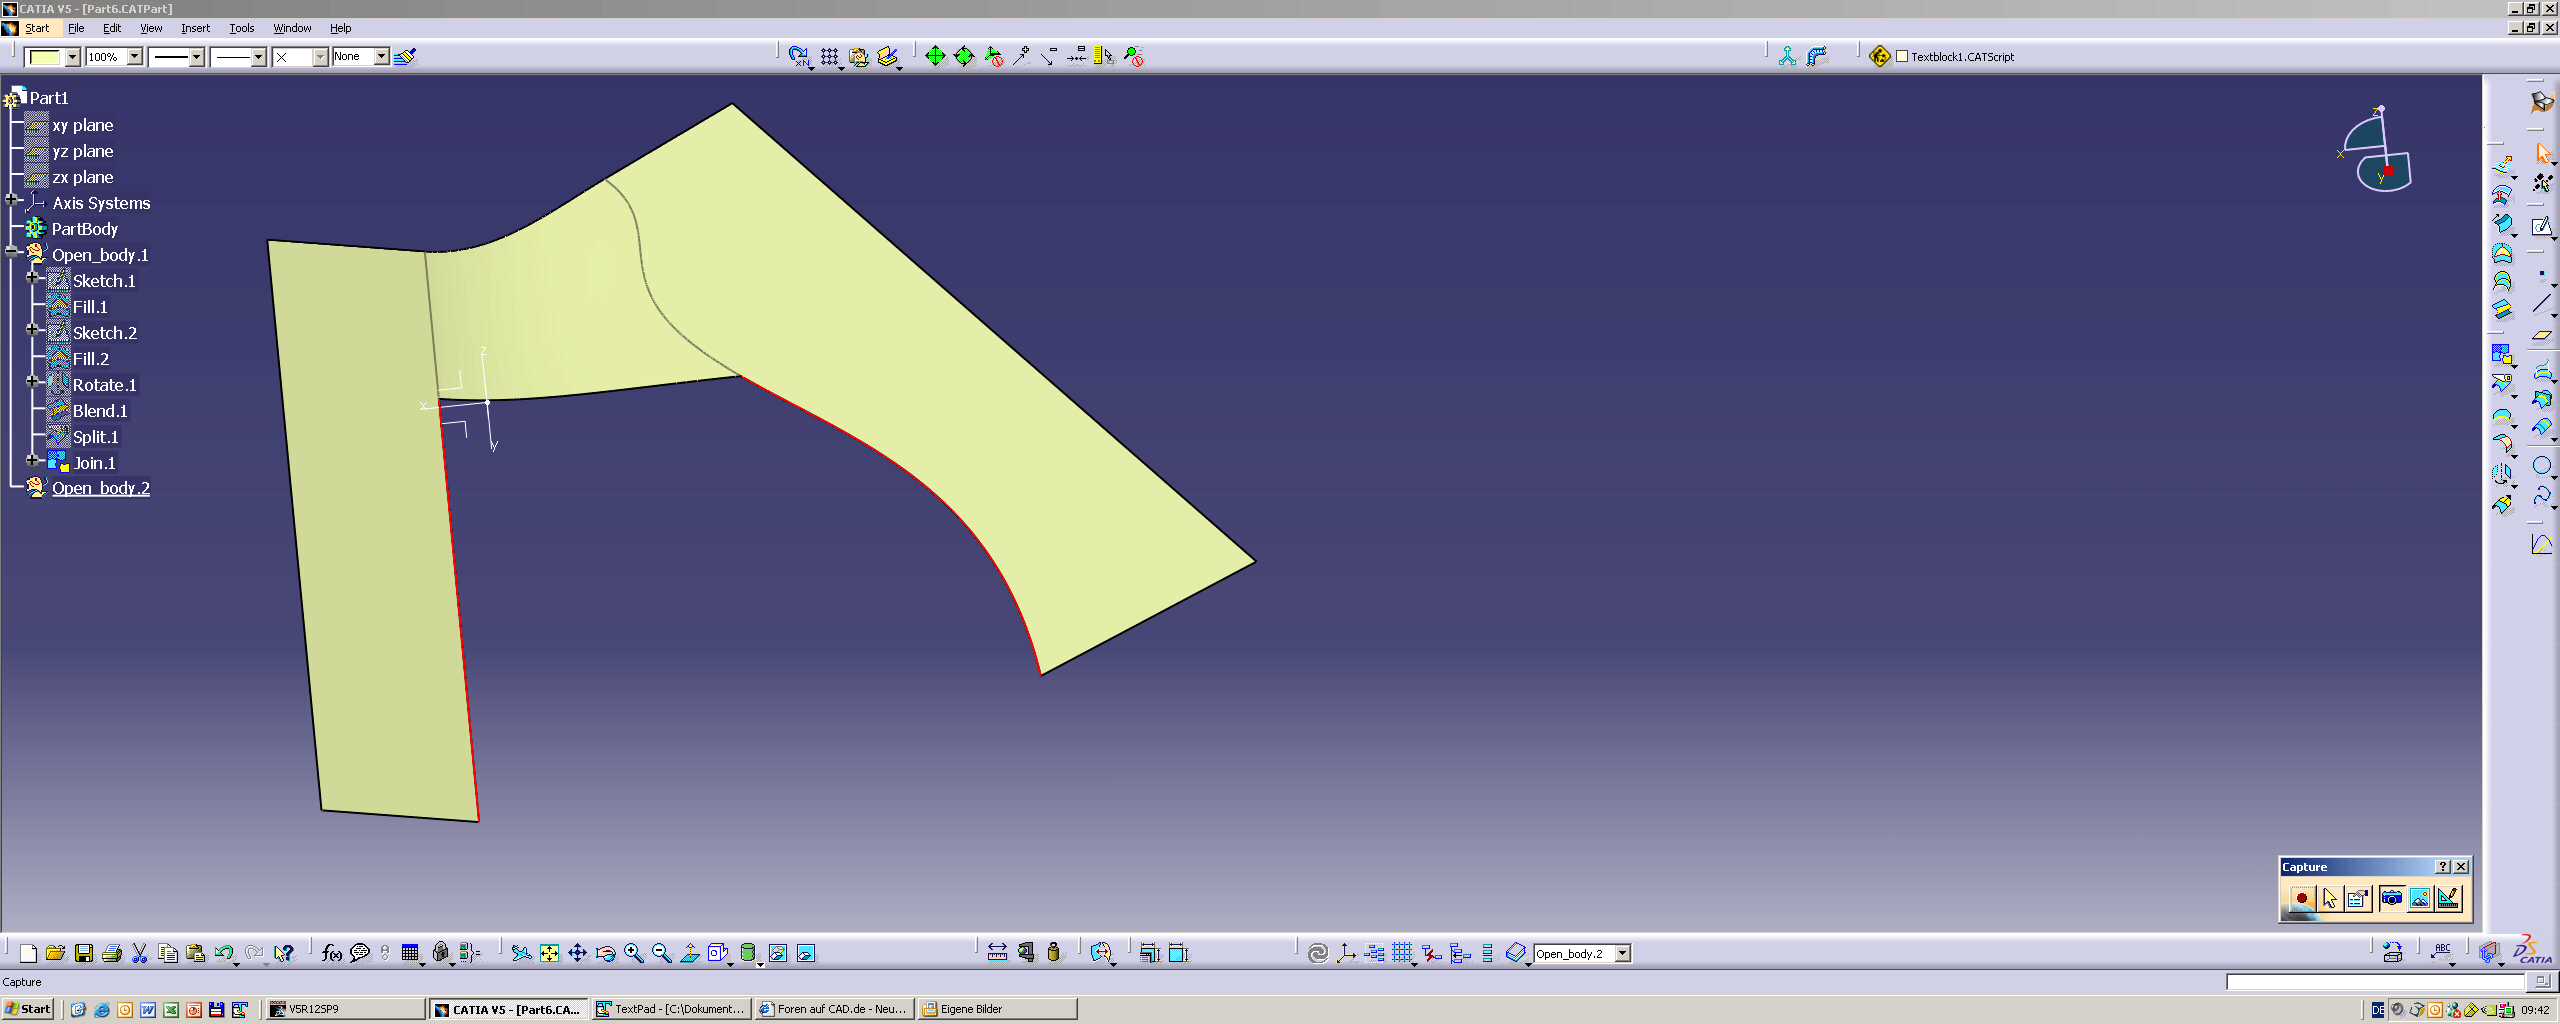
Task: Toggle the Hide/Show icon in view toolbar
Action: (777, 953)
